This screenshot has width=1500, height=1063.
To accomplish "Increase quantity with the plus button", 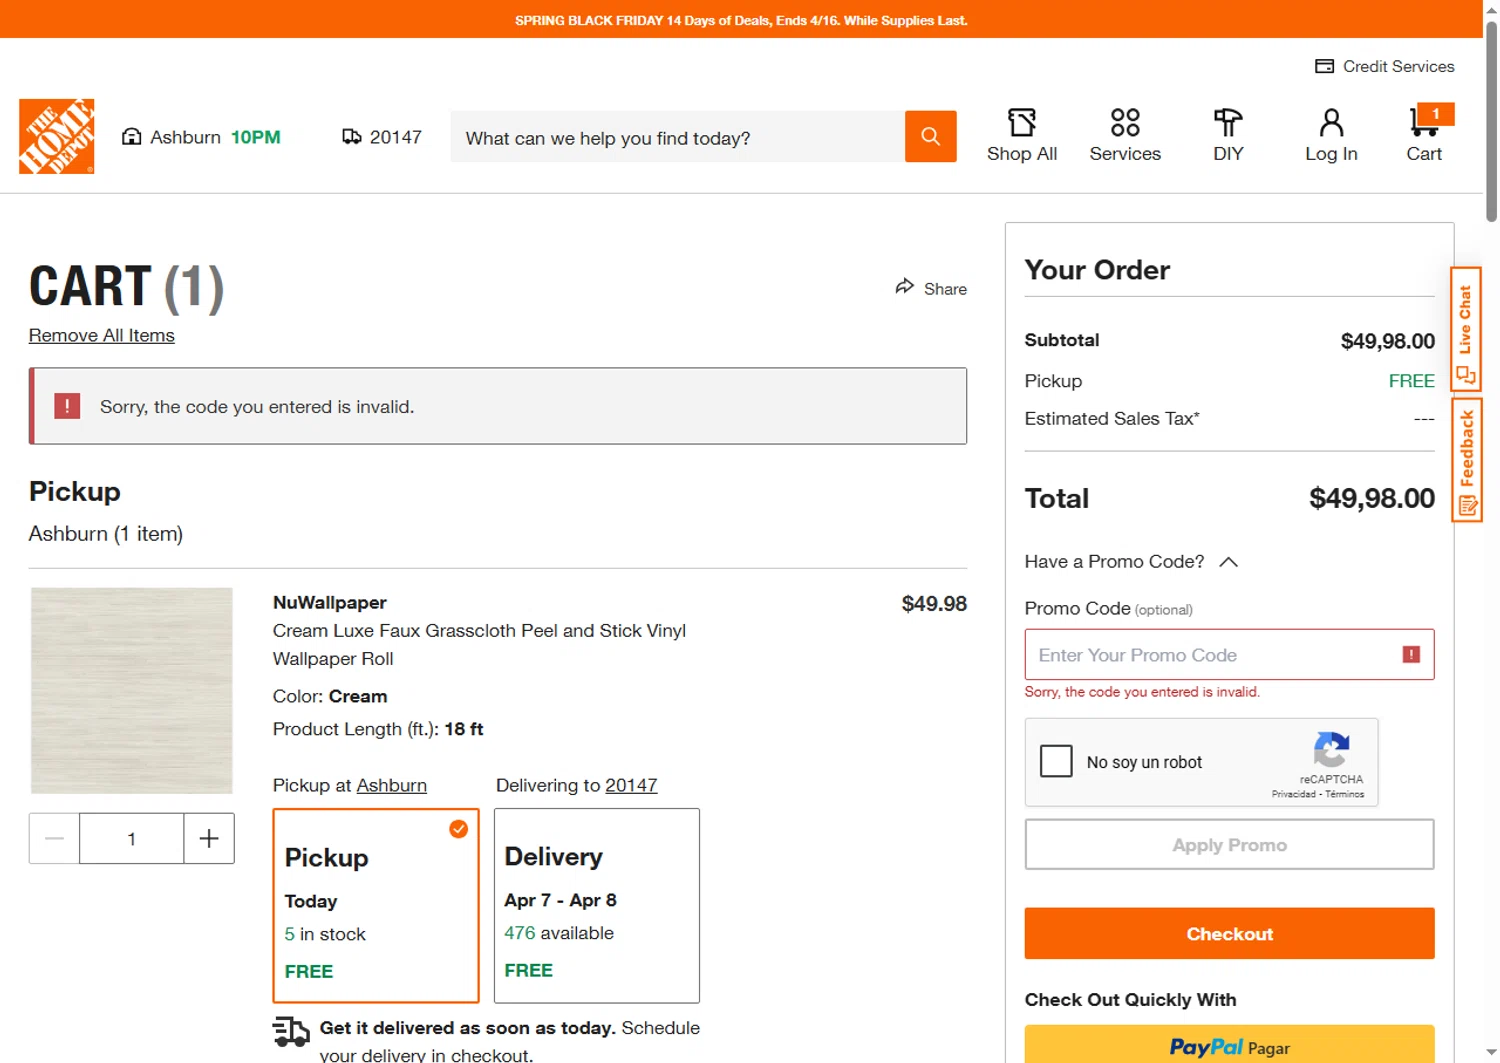I will 209,838.
